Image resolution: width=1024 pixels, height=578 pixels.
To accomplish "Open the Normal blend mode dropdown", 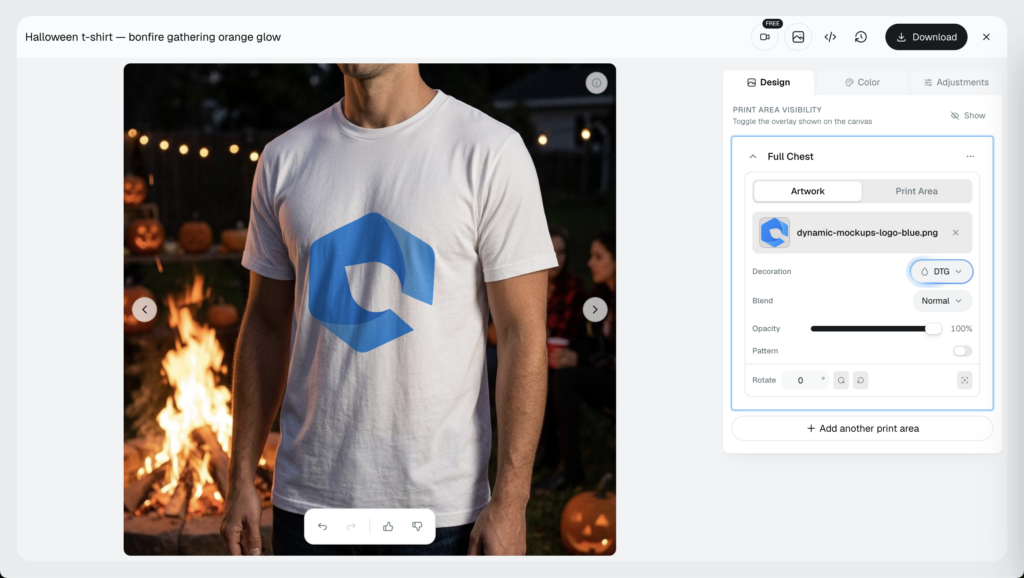I will (942, 301).
